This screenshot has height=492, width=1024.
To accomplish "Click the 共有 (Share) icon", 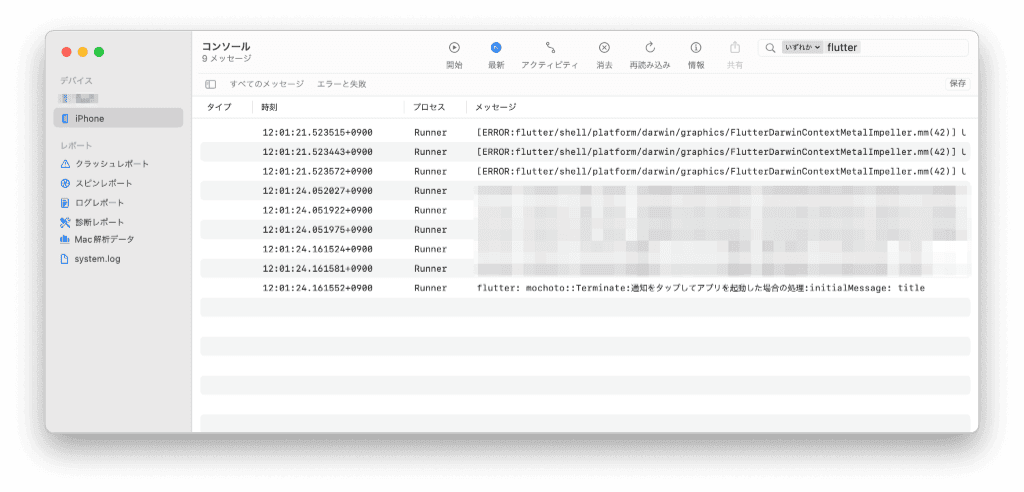I will (x=735, y=47).
